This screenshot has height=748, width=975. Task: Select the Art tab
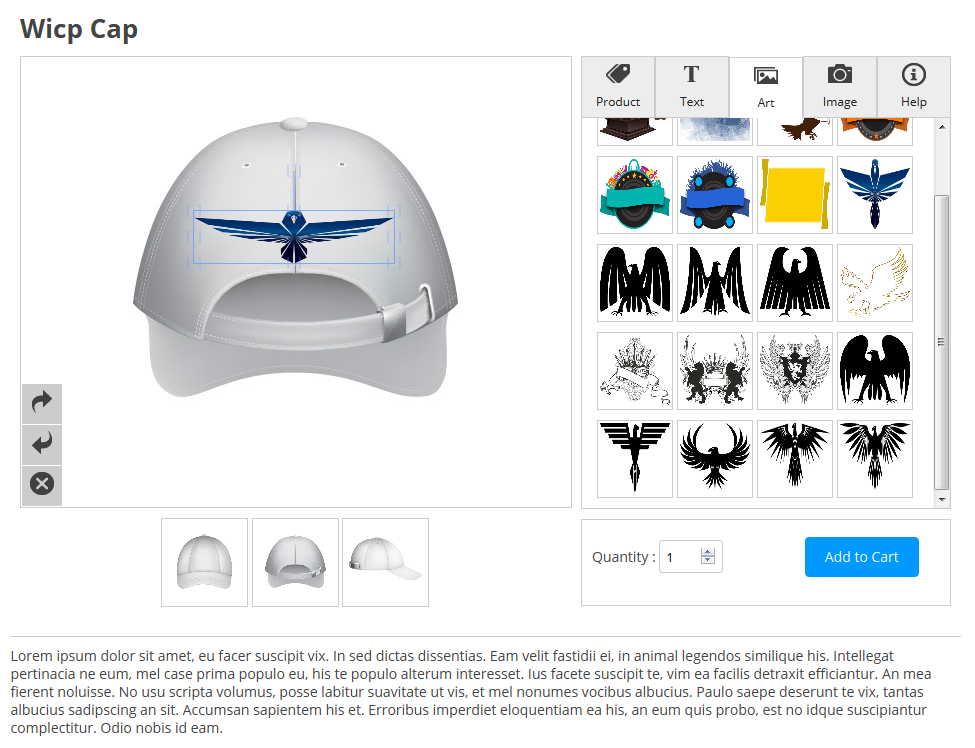tap(765, 87)
